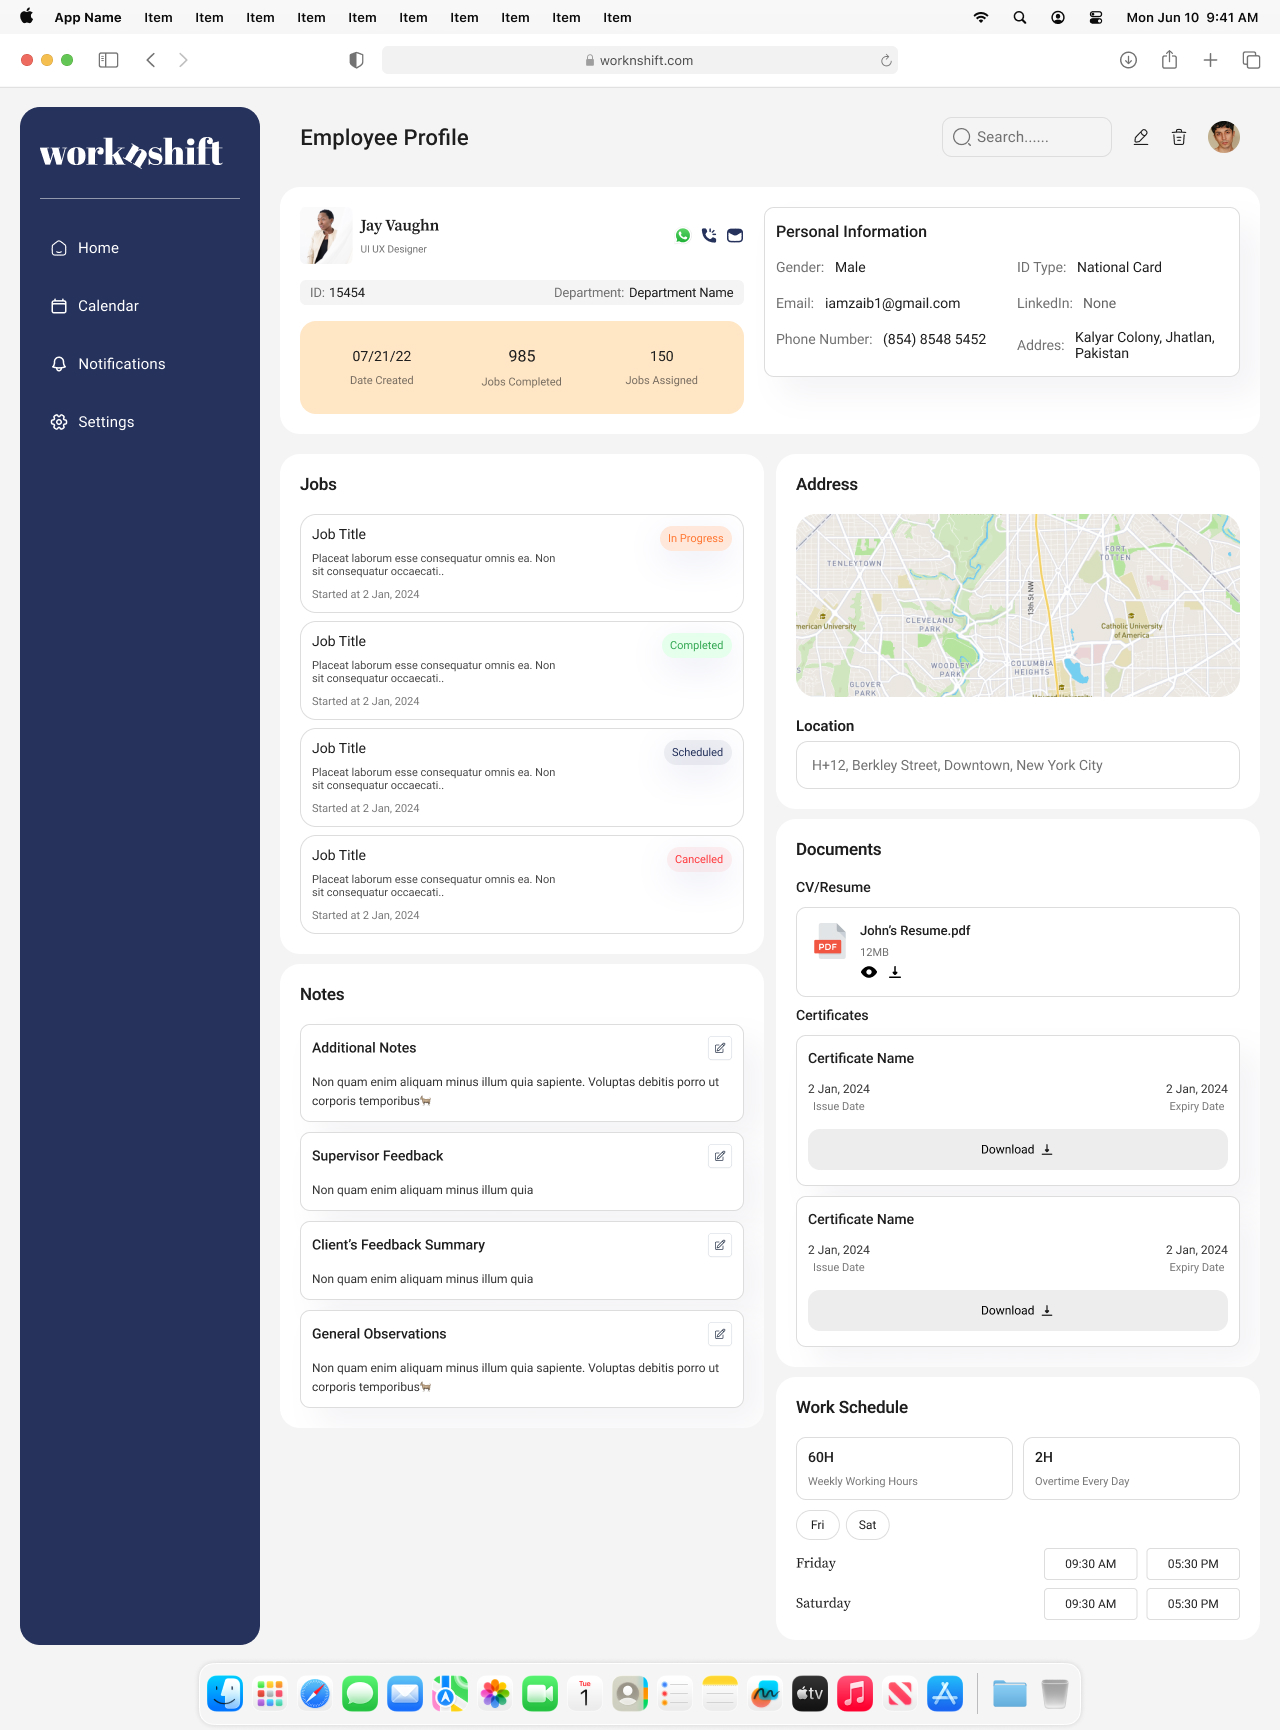Image resolution: width=1280 pixels, height=1730 pixels.
Task: Edit the Supervisor Feedback note
Action: coord(720,1156)
